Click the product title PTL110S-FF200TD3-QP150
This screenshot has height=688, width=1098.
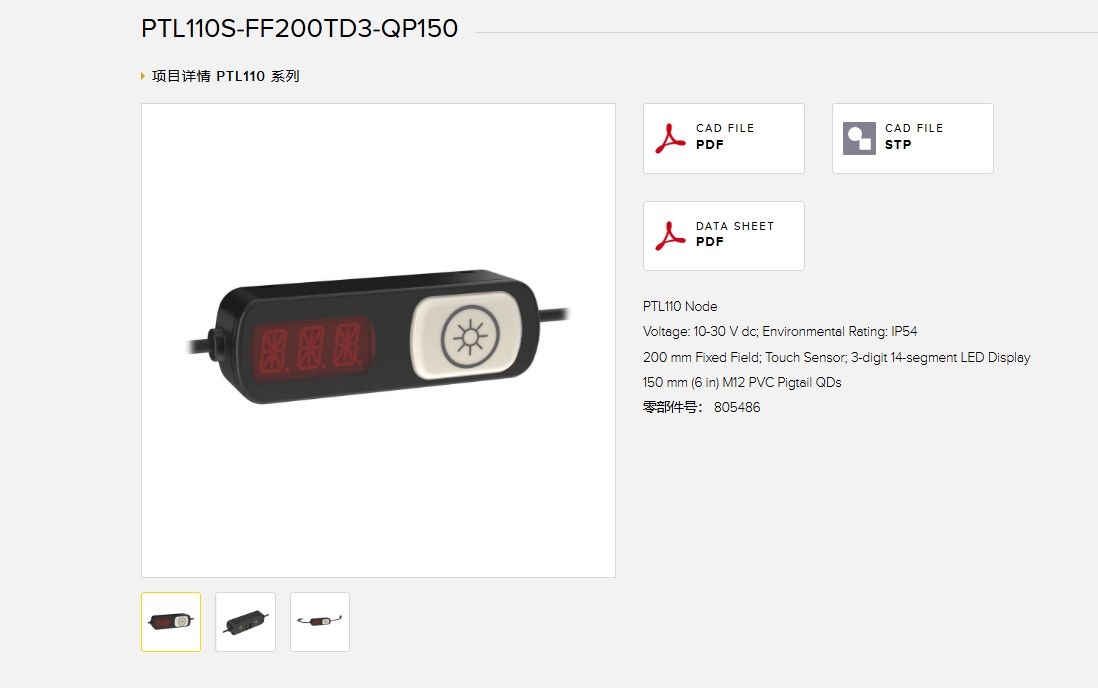pyautogui.click(x=300, y=28)
